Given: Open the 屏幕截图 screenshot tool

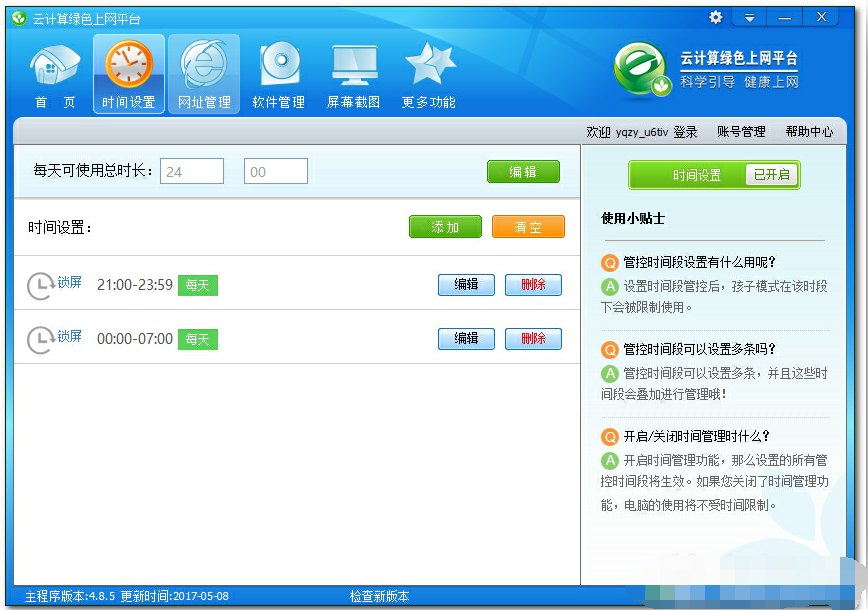Looking at the screenshot, I should pos(352,73).
